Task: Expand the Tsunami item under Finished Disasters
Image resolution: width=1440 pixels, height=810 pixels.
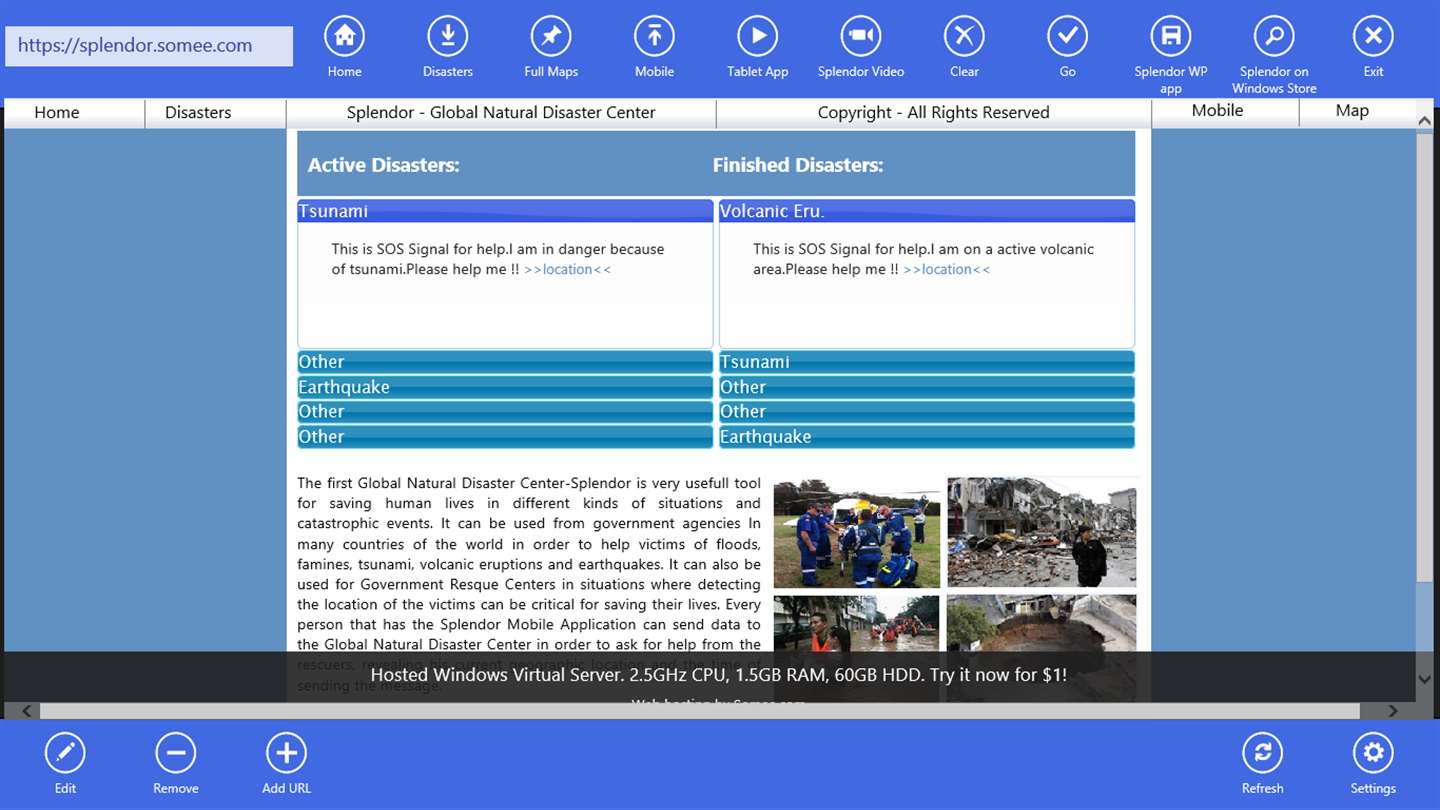Action: 927,362
